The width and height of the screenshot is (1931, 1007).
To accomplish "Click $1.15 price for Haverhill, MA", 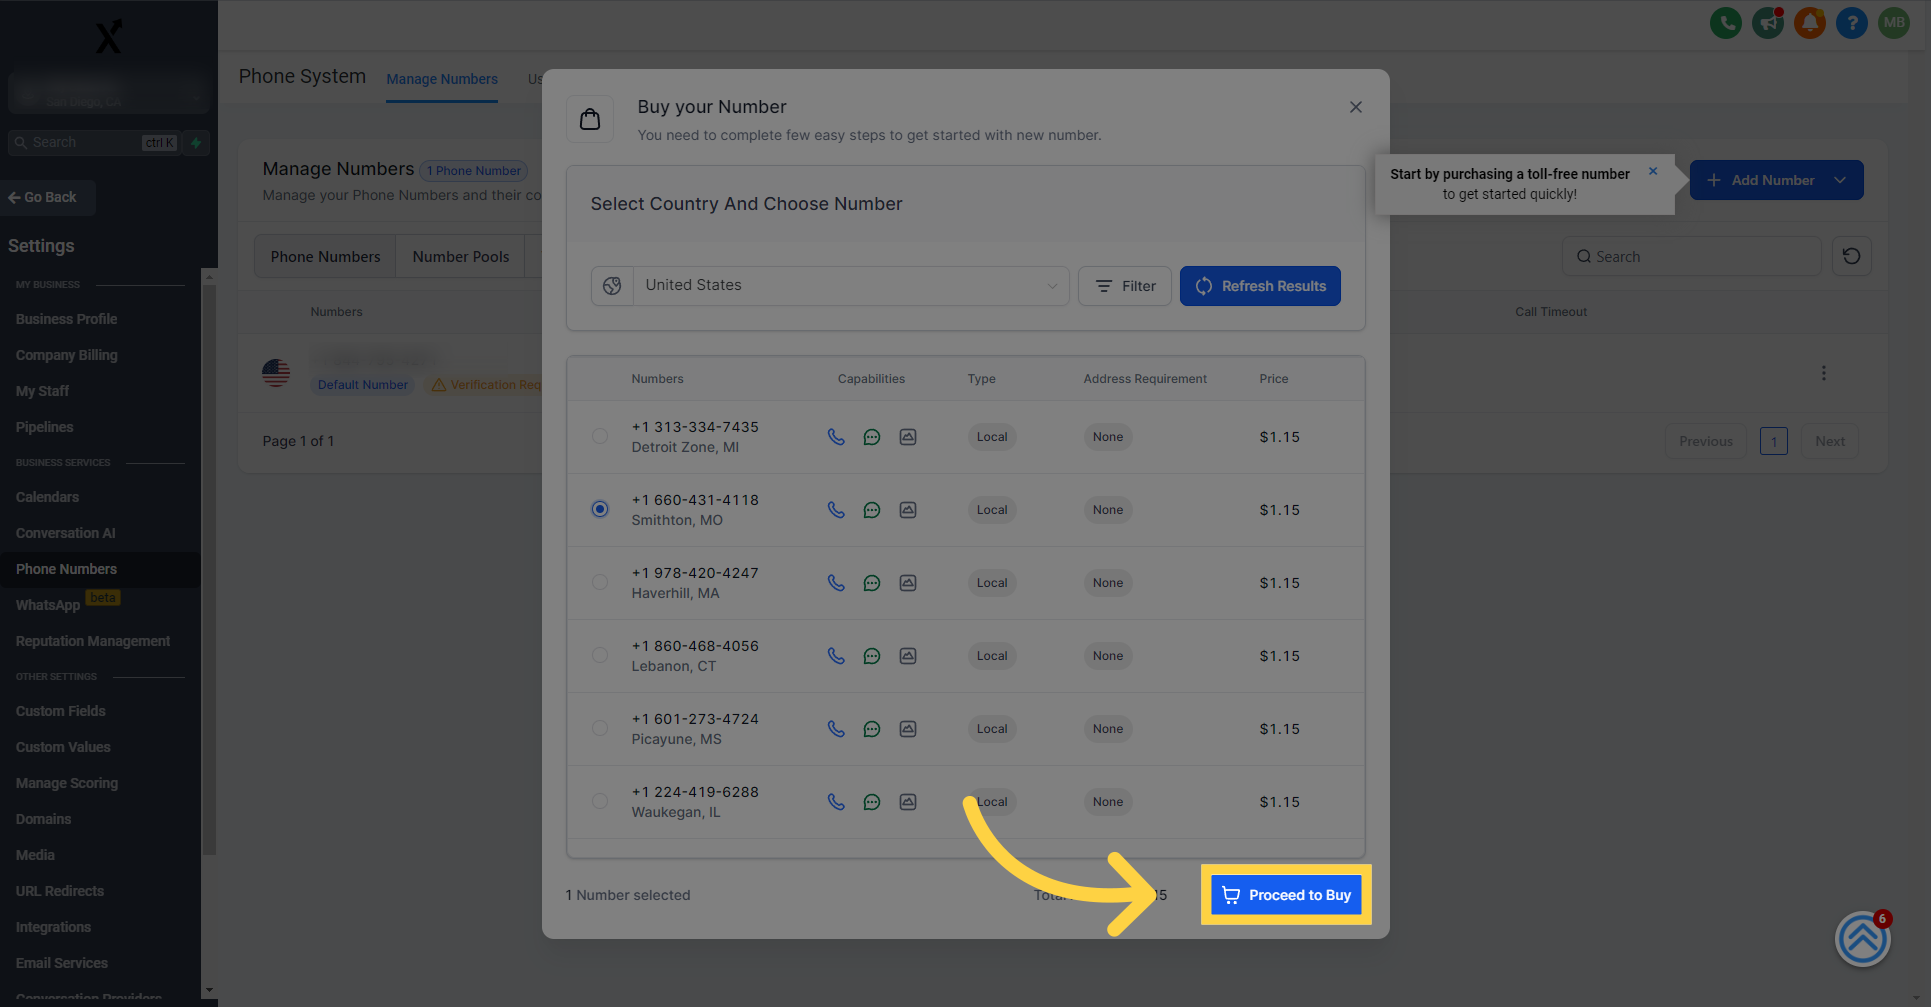I will (1279, 583).
